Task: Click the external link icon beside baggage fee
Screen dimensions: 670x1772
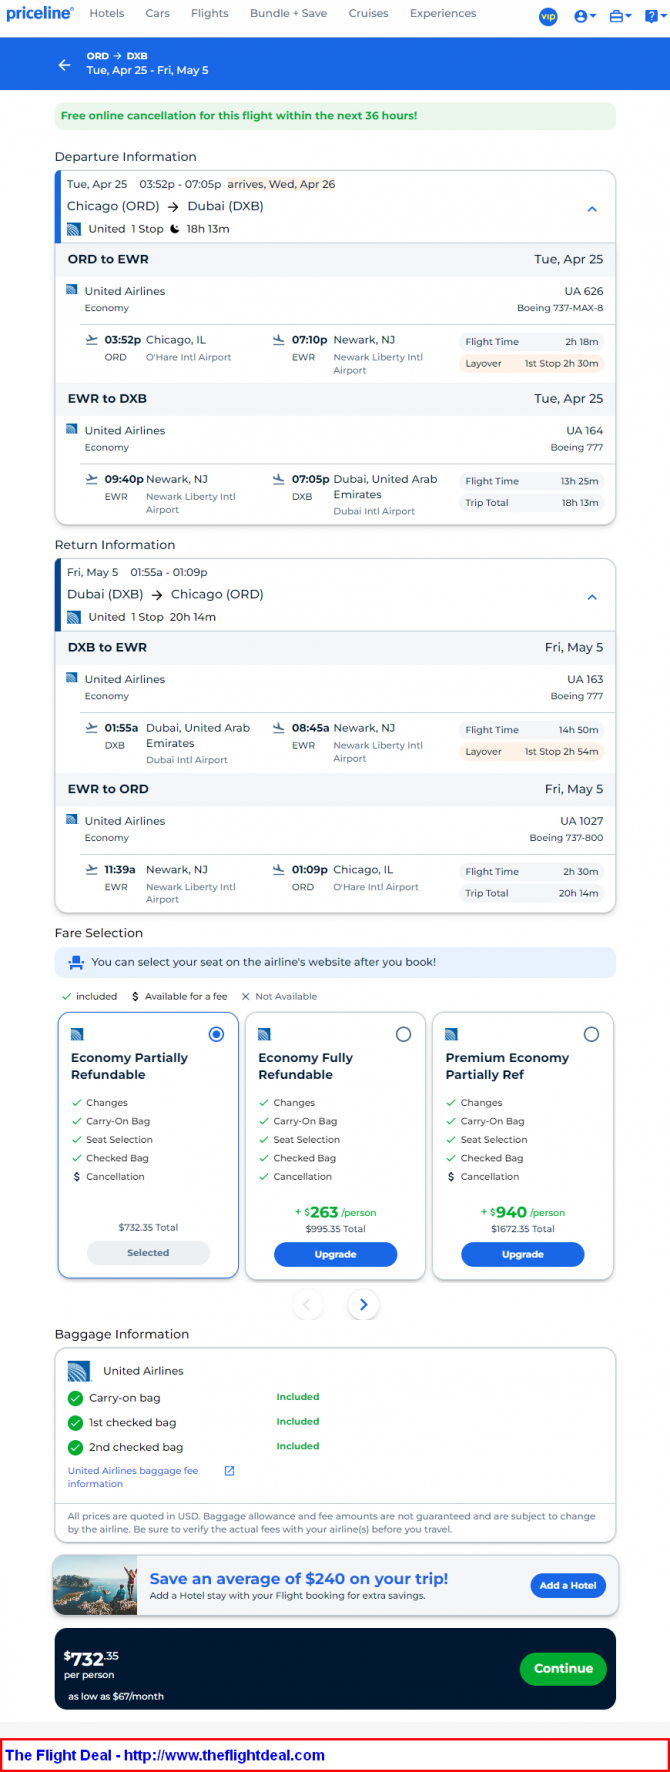Action: 229,1471
